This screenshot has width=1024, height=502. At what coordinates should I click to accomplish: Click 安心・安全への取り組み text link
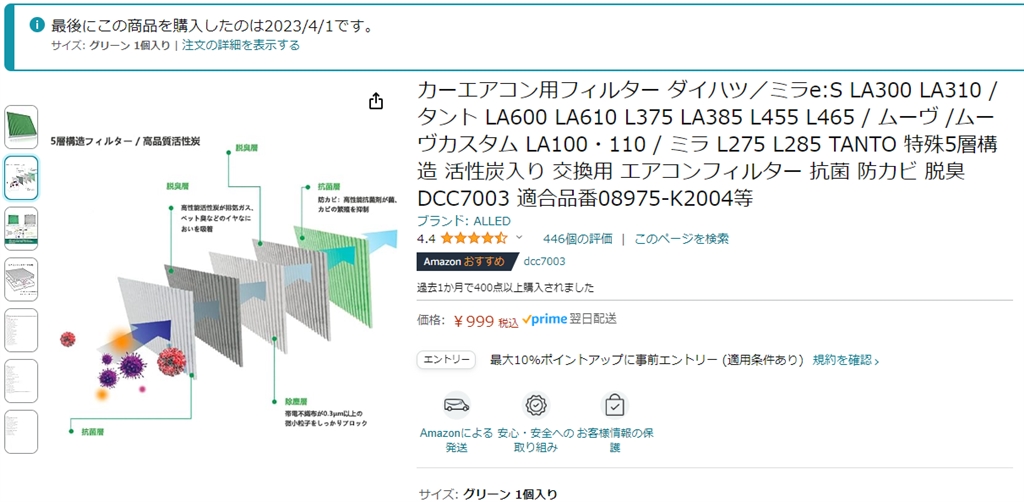click(x=536, y=441)
